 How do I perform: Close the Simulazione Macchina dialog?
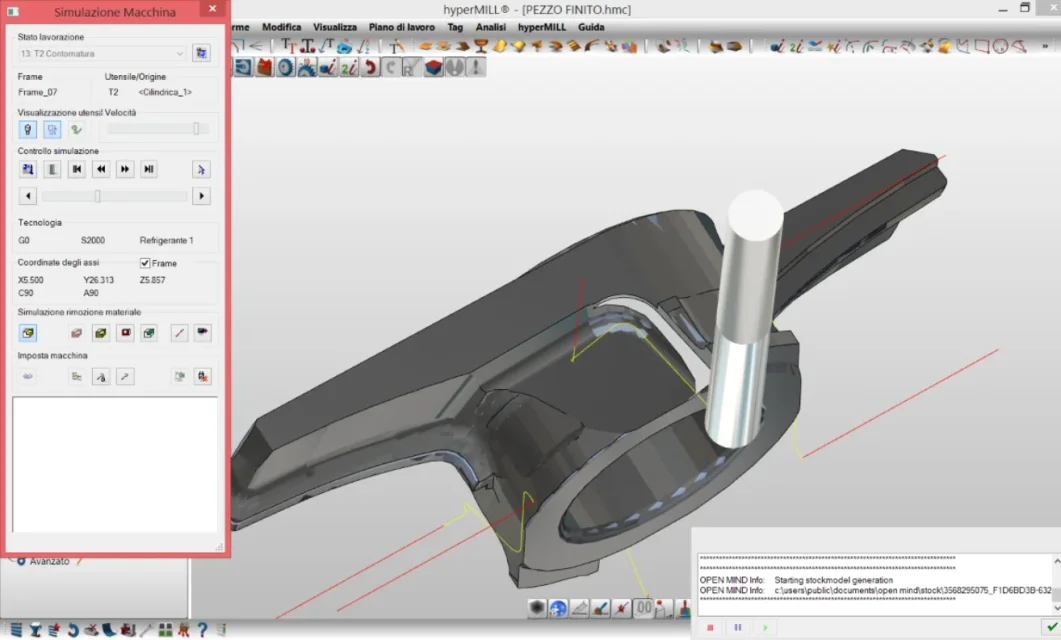click(212, 9)
